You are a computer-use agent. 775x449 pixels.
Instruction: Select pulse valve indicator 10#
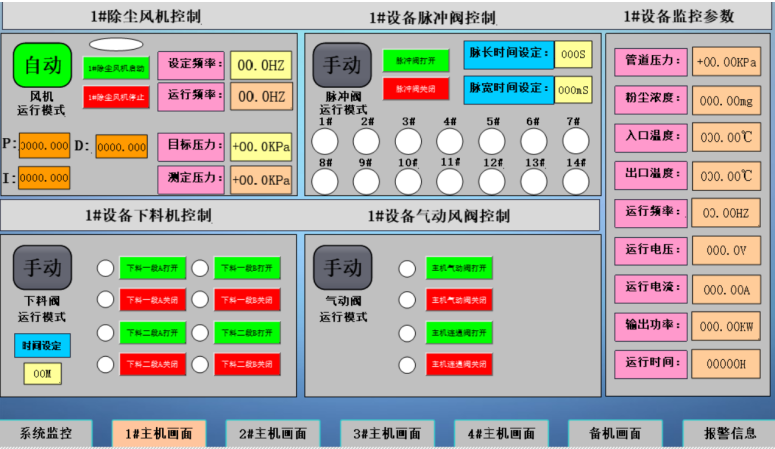pos(408,181)
